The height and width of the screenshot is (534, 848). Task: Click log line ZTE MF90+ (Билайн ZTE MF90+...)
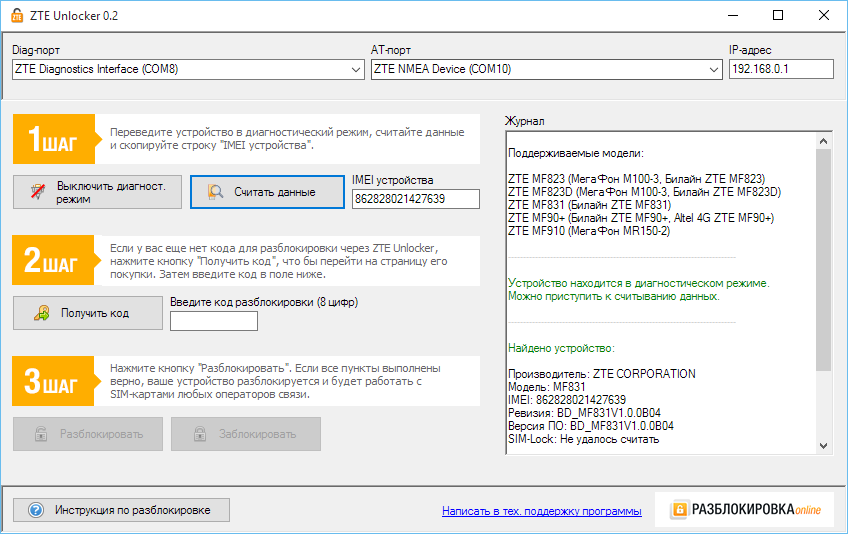(x=641, y=218)
